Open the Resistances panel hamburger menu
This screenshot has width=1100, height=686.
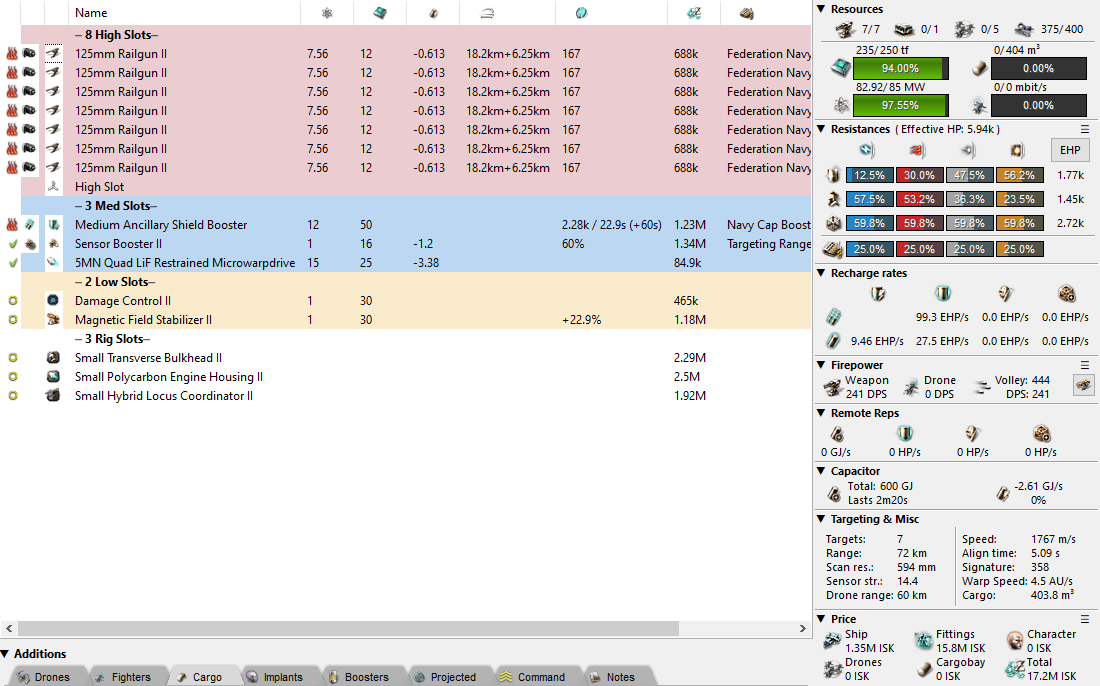pos(1085,129)
